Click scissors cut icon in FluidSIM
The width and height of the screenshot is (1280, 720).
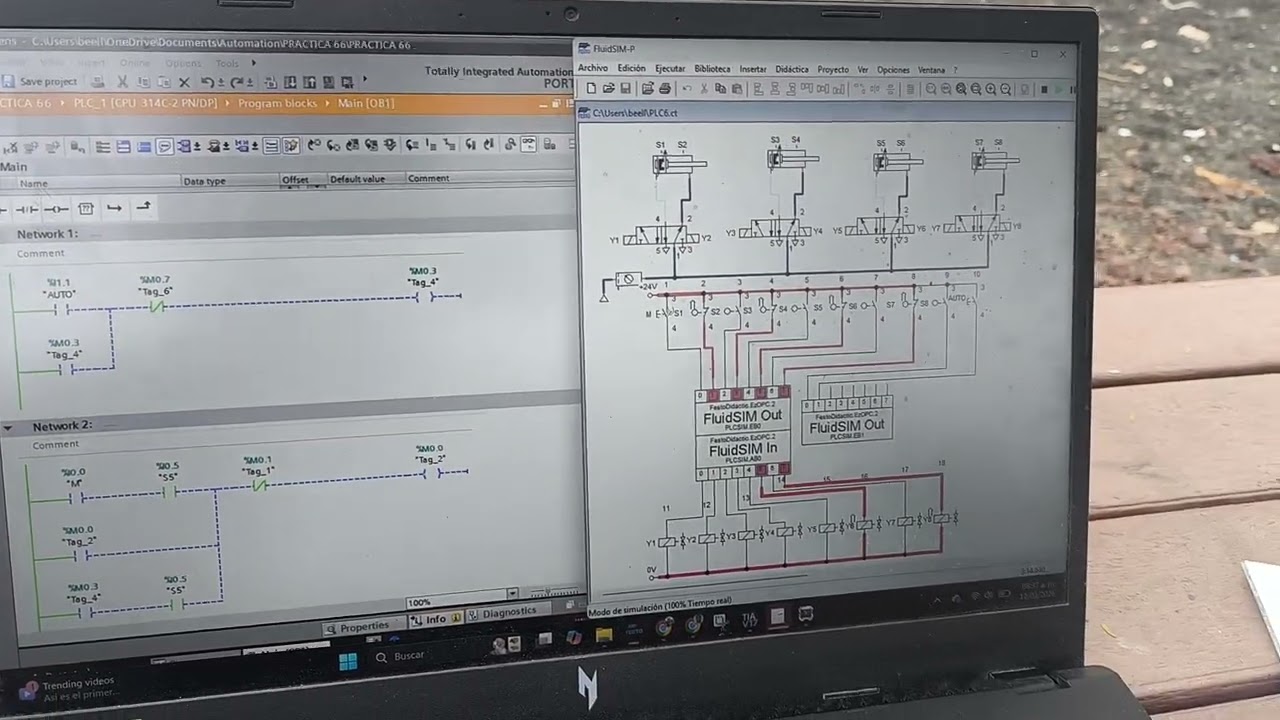704,89
